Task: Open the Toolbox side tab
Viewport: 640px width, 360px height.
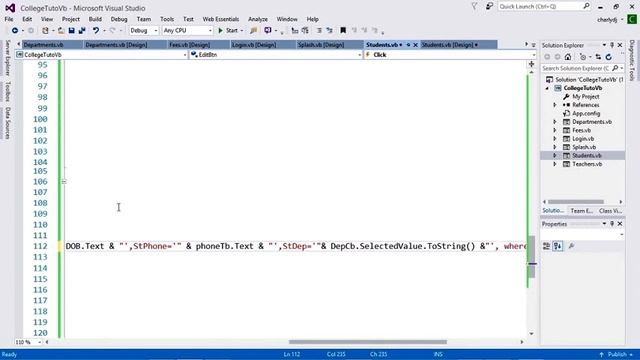Action: tap(7, 91)
